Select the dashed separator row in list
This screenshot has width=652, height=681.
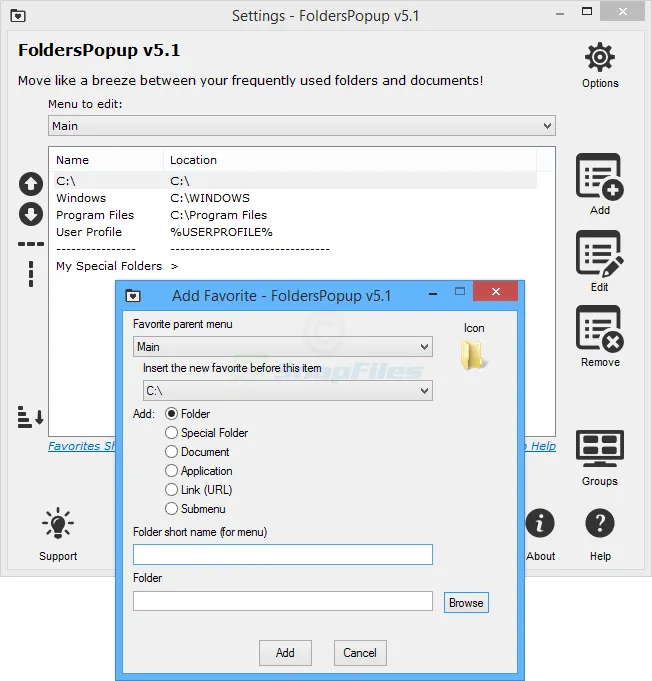coord(295,249)
